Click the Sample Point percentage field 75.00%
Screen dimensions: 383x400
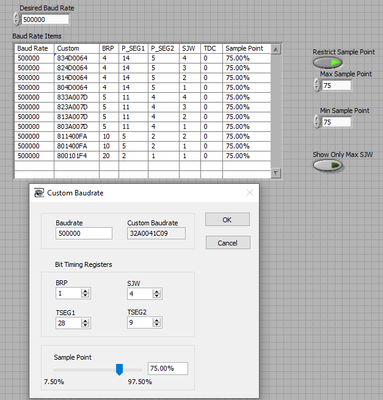168,368
